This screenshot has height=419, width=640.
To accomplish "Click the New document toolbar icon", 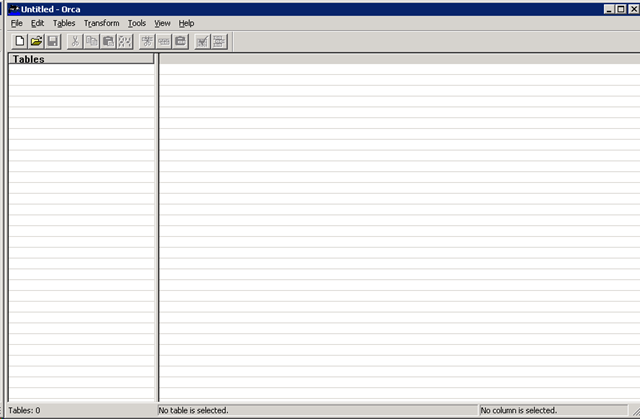I will [x=19, y=41].
